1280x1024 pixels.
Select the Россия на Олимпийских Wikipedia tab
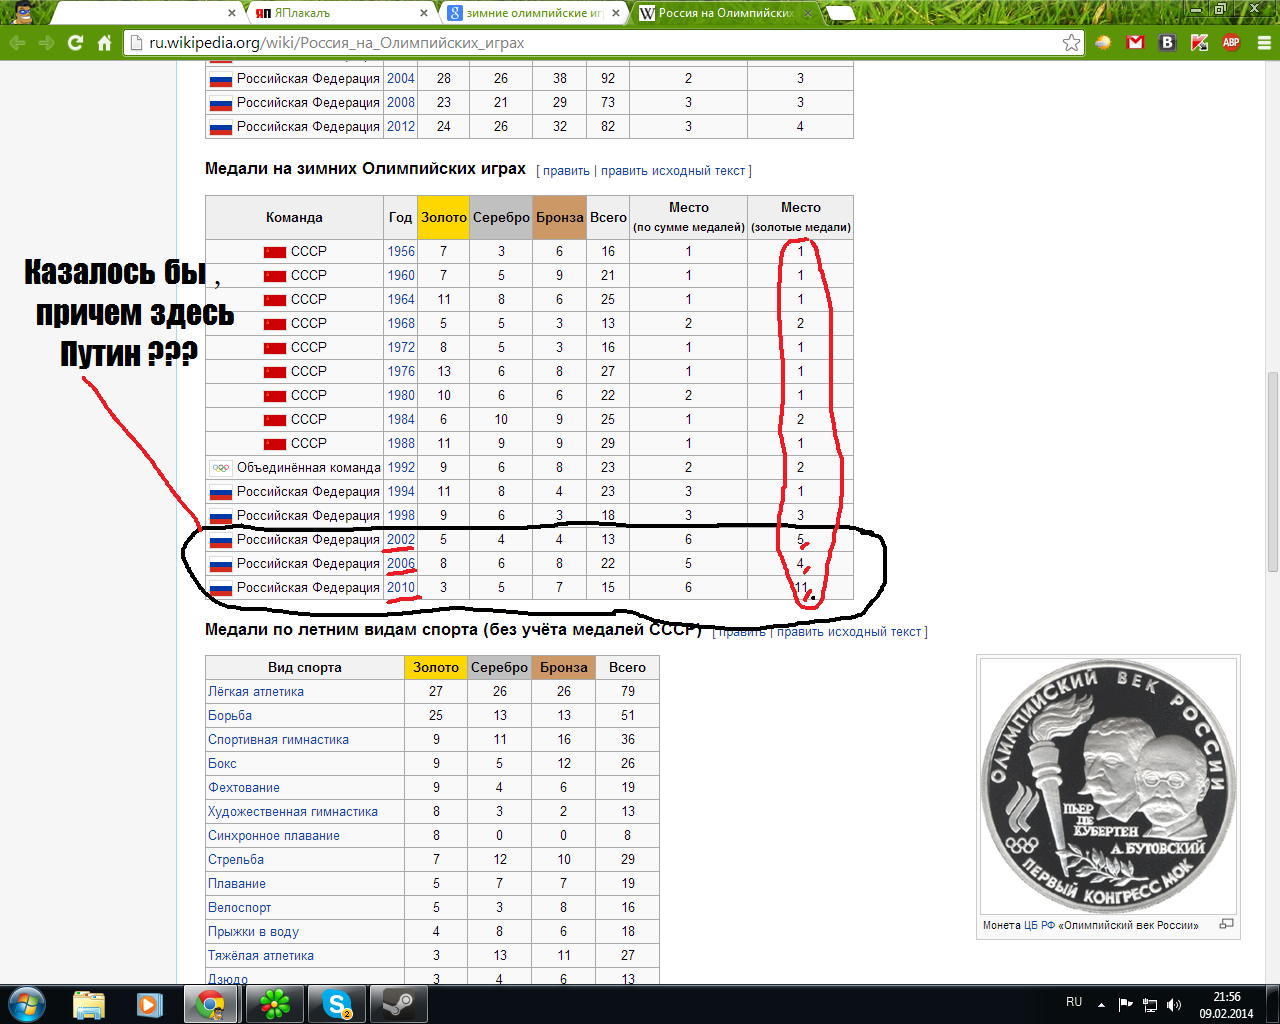coord(726,13)
